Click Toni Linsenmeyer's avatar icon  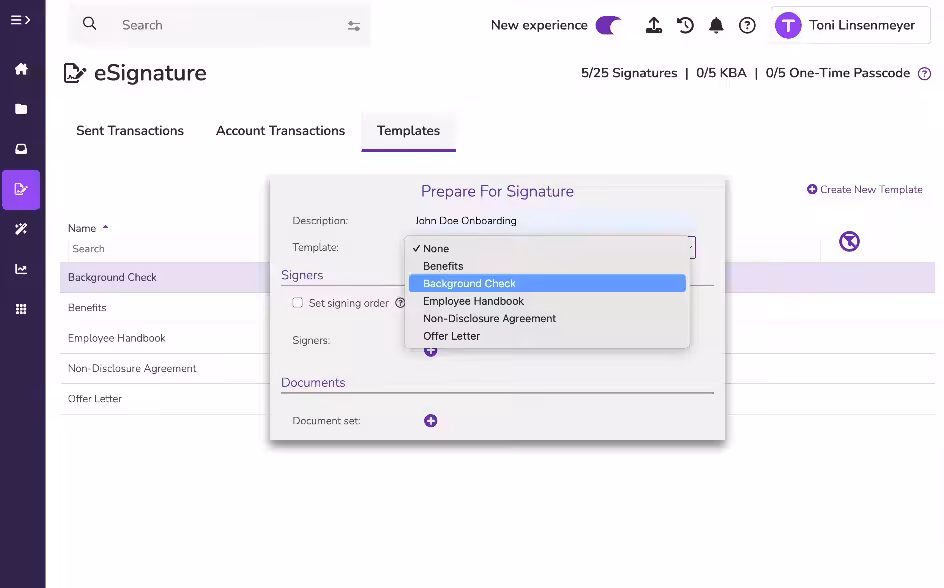coord(788,25)
